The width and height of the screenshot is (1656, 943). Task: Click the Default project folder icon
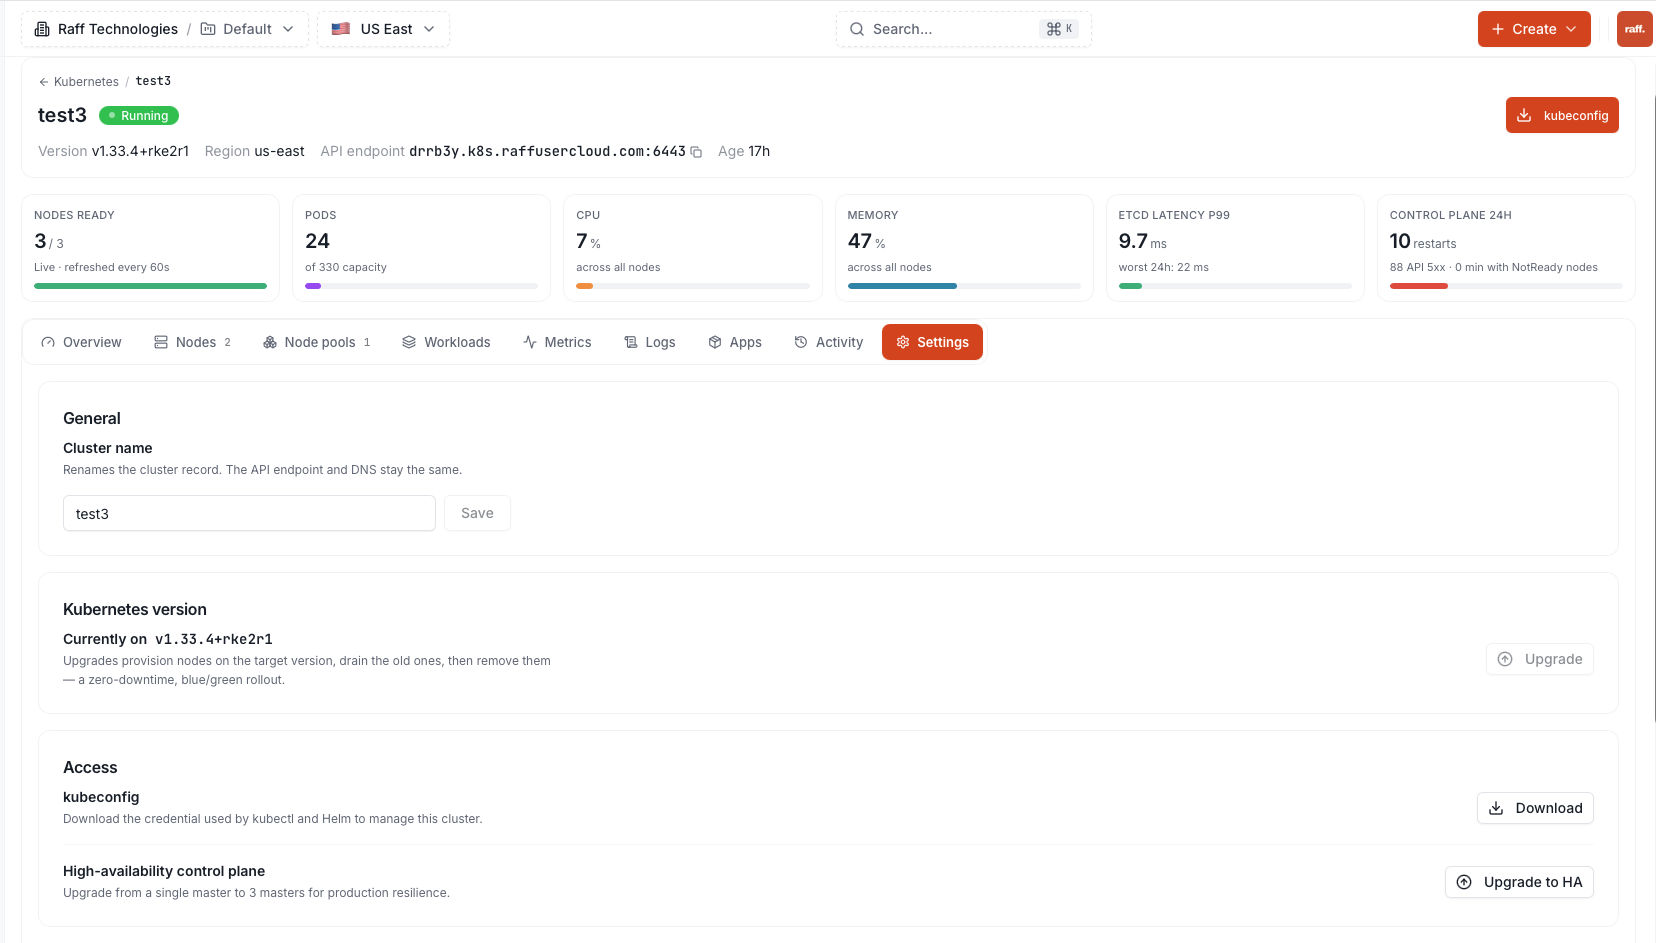tap(208, 29)
